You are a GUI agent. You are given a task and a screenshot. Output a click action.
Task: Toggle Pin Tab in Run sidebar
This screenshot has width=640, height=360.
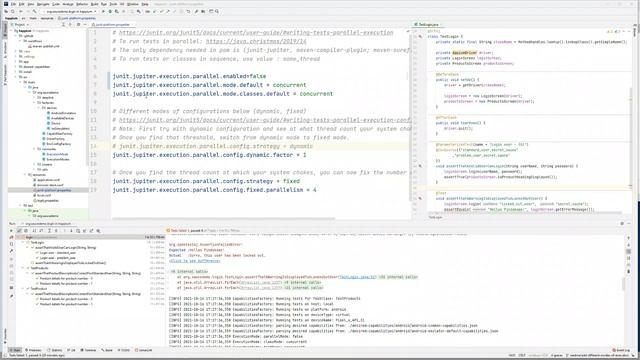[x=11, y=296]
